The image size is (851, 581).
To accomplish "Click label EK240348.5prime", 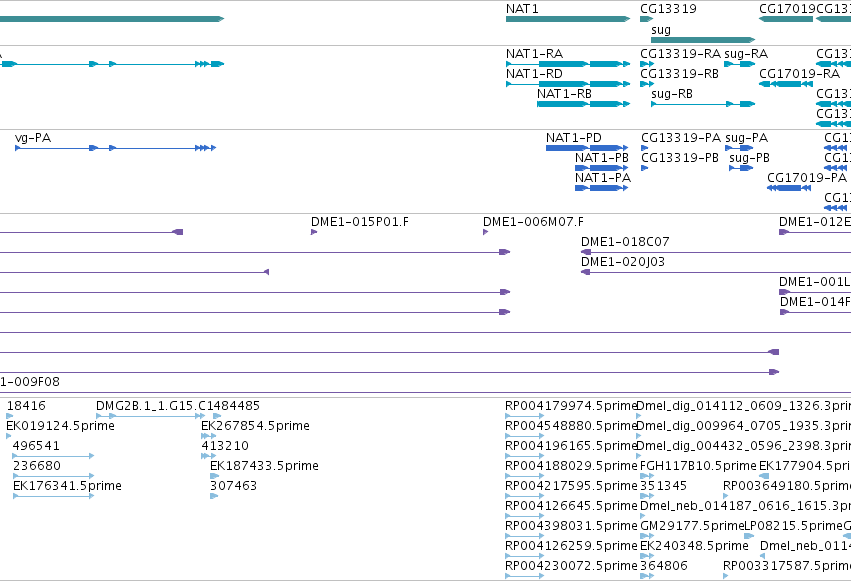I will (x=694, y=546).
